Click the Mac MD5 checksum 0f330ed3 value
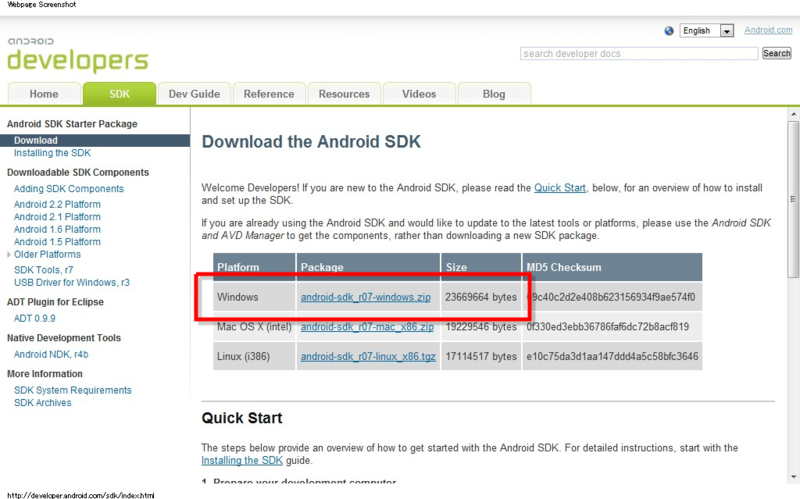Image resolution: width=800 pixels, height=499 pixels. tap(608, 327)
